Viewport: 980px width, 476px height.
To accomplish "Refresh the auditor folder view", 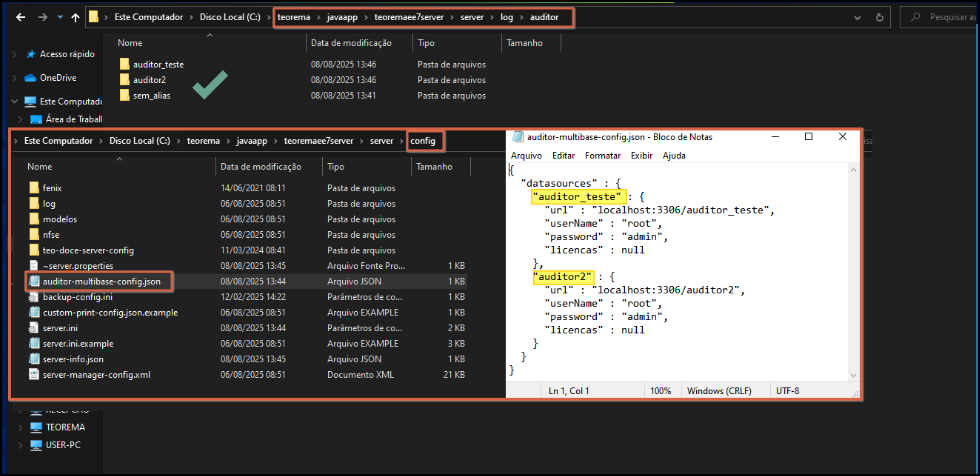I will pos(880,17).
